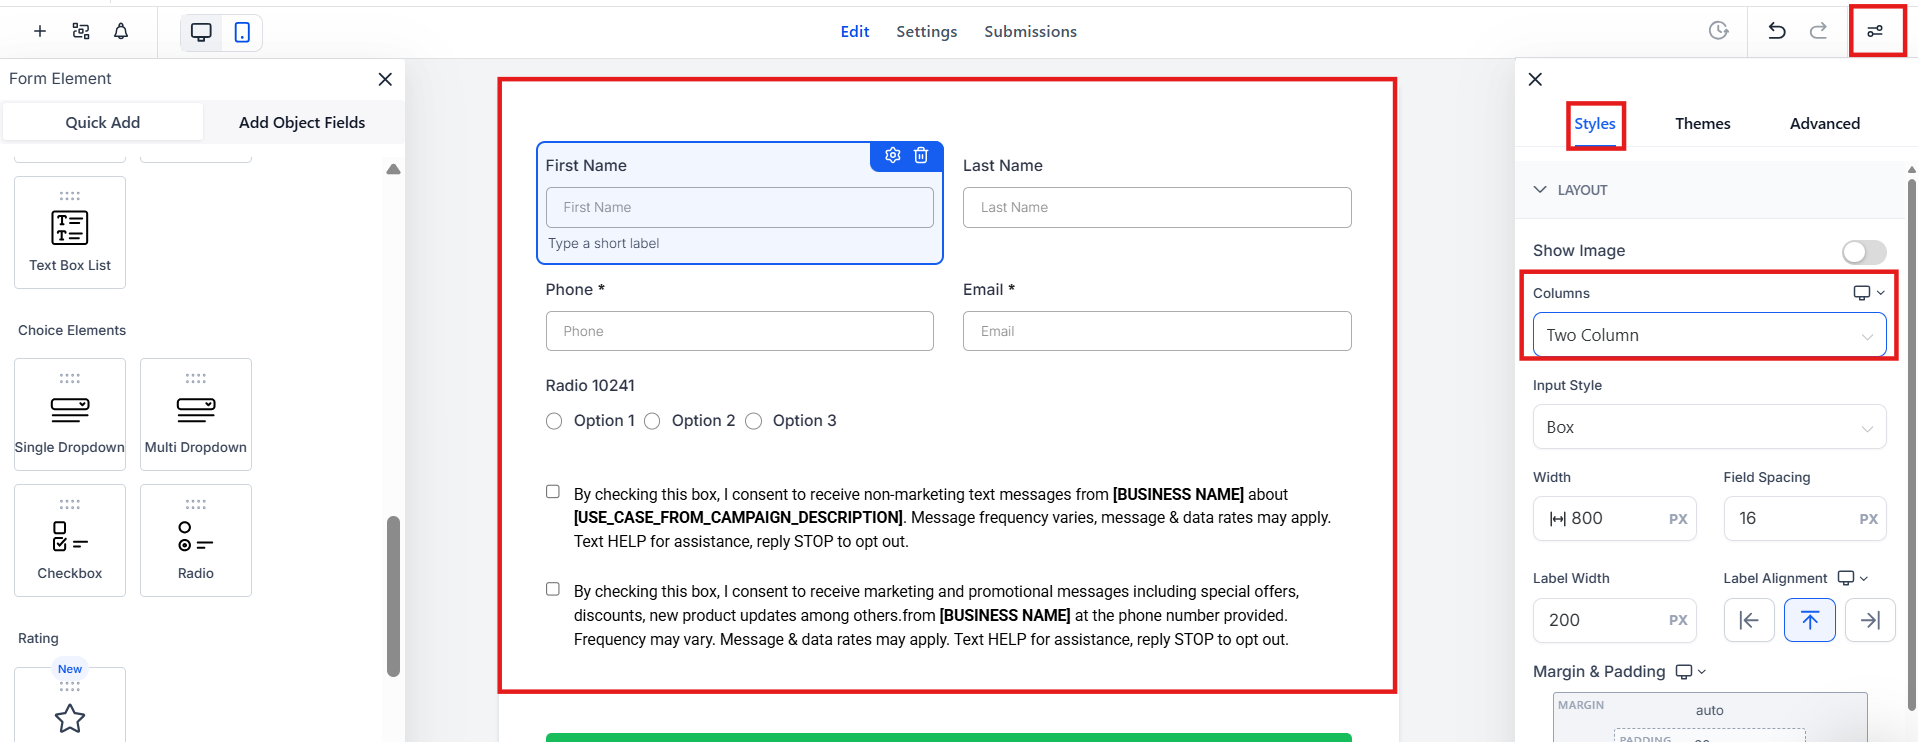Click the Add Object Fields button
This screenshot has width=1918, height=742.
coord(302,122)
